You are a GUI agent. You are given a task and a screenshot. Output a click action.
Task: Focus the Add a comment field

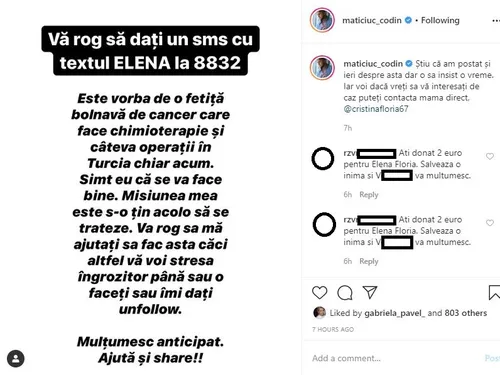pos(395,358)
